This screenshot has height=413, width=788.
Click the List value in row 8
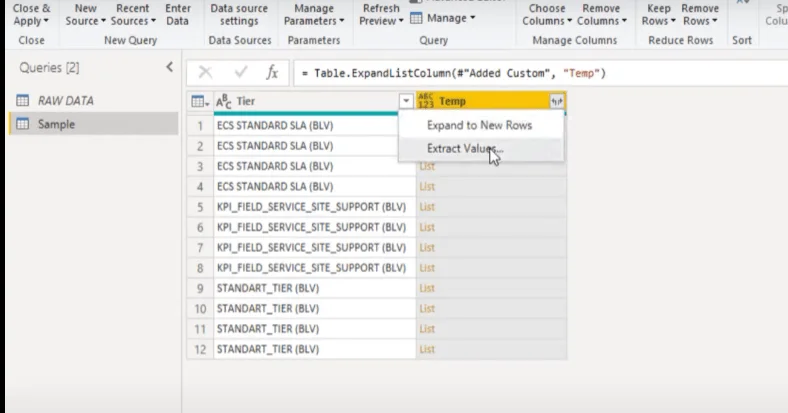tap(427, 268)
